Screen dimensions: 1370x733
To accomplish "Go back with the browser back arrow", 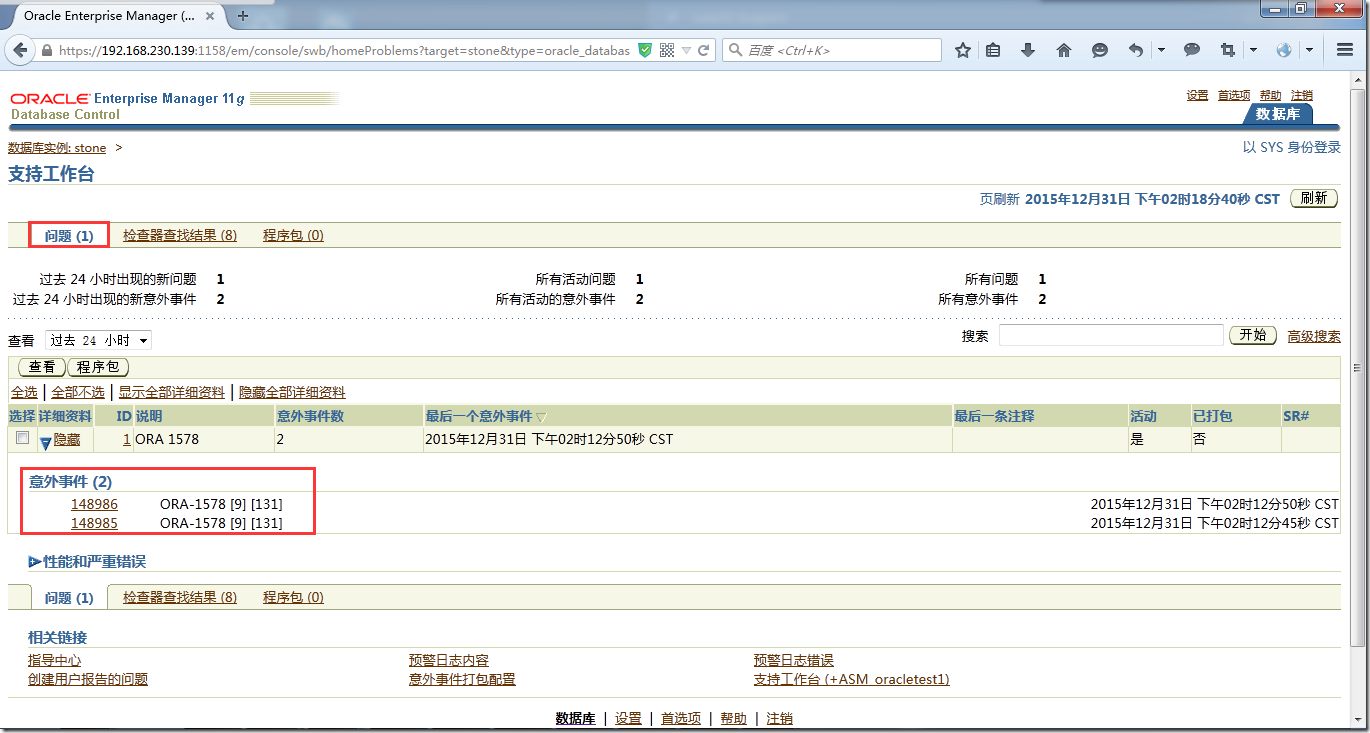I will click(x=20, y=50).
